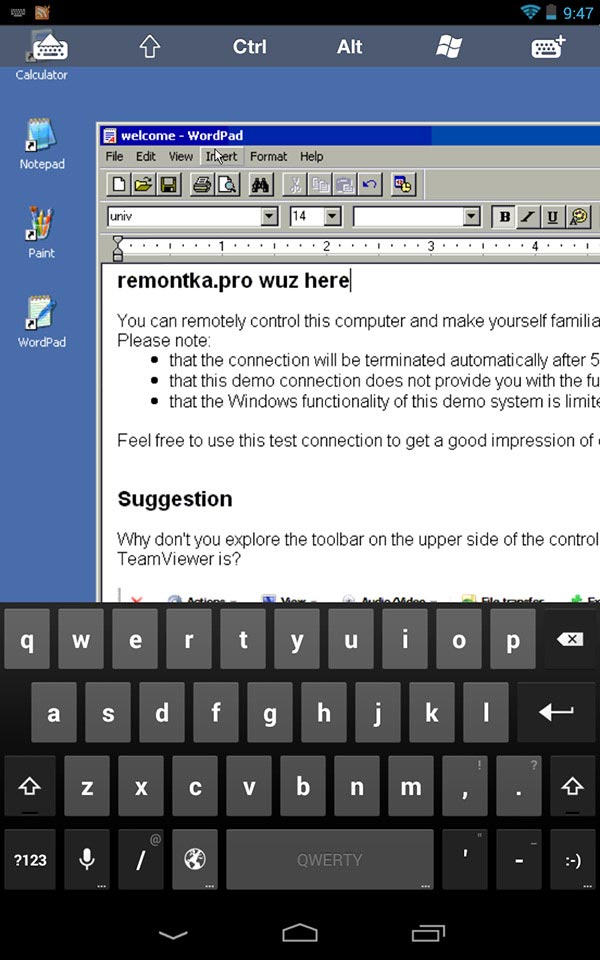Expand the font size dropdown showing 14
This screenshot has height=960, width=600.
coord(332,216)
